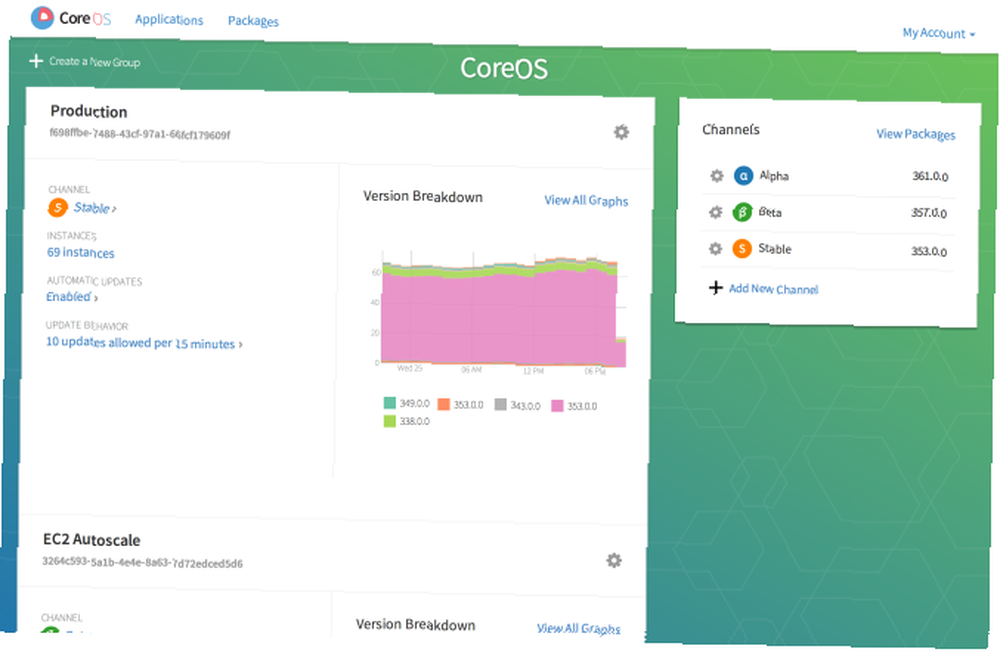Viewport: 1000px width, 652px height.
Task: Click the Channels panel heading
Action: [x=731, y=130]
